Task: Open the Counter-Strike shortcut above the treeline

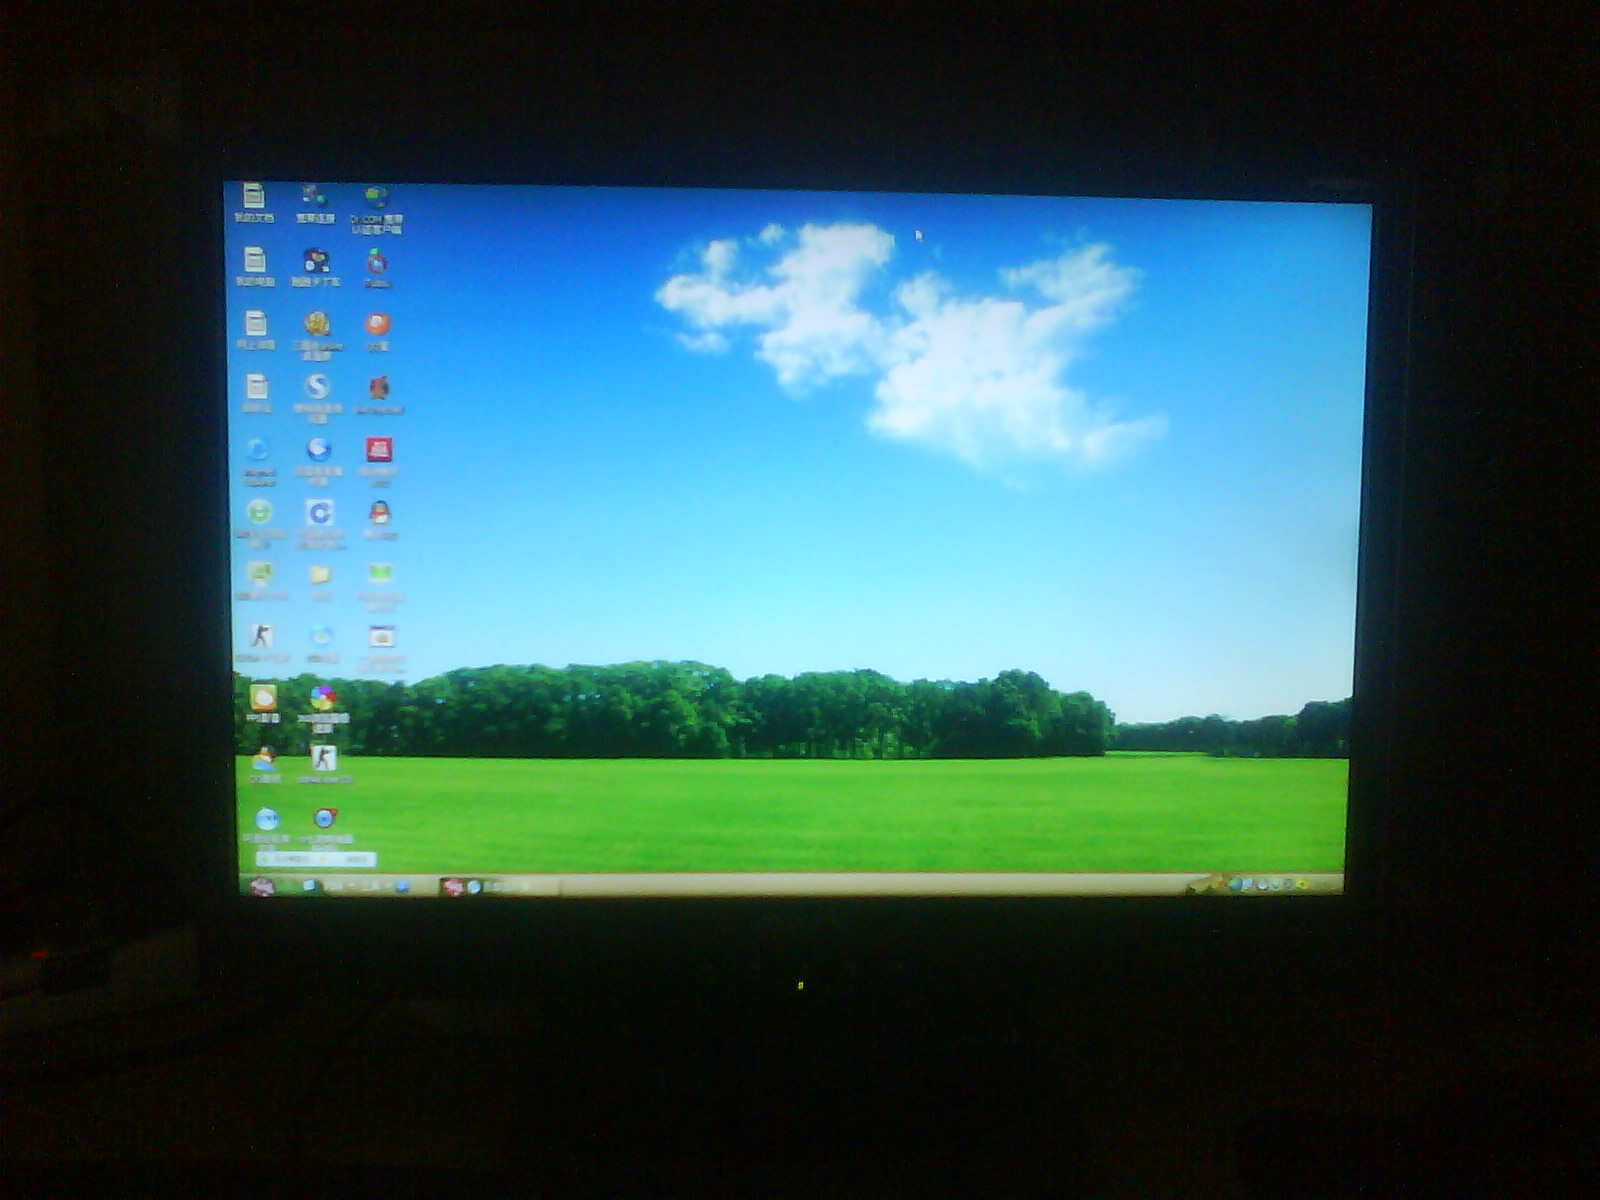Action: [261, 636]
